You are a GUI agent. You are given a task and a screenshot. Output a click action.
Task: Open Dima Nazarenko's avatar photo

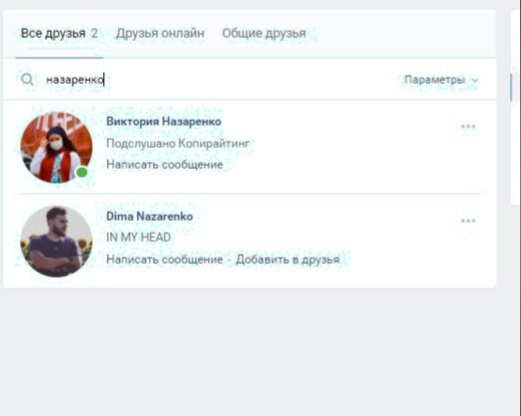coord(56,242)
